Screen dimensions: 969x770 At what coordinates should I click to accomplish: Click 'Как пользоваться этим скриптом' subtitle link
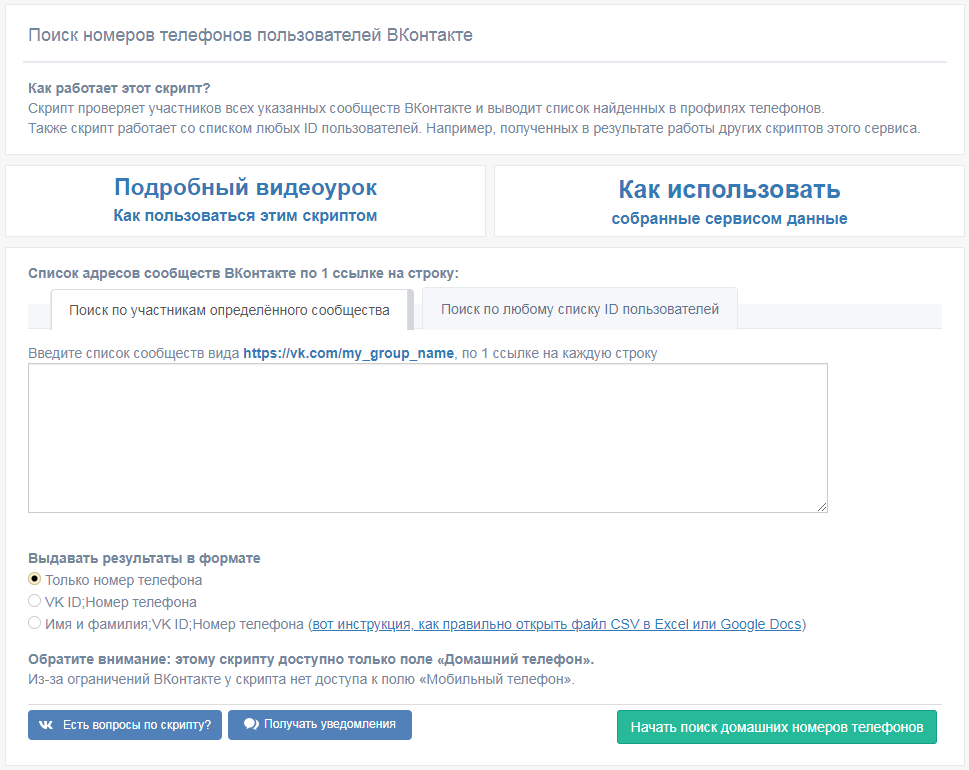pos(245,216)
